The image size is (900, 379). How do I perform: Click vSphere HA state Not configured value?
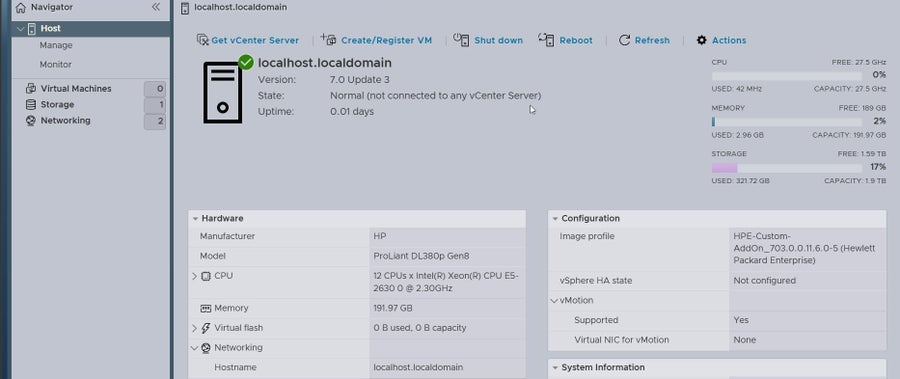coord(765,281)
